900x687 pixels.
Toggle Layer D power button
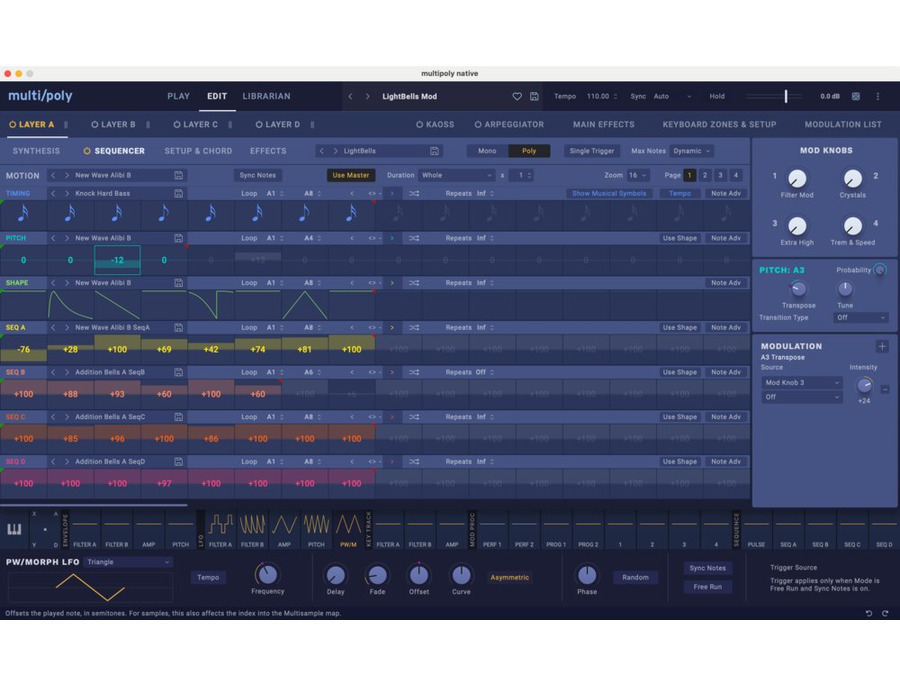259,125
